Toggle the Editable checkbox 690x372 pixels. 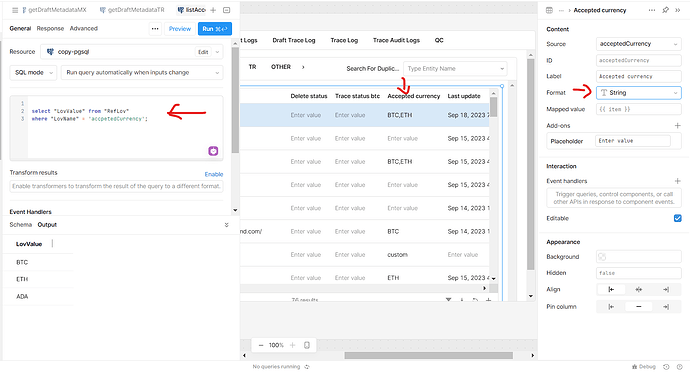[677, 218]
